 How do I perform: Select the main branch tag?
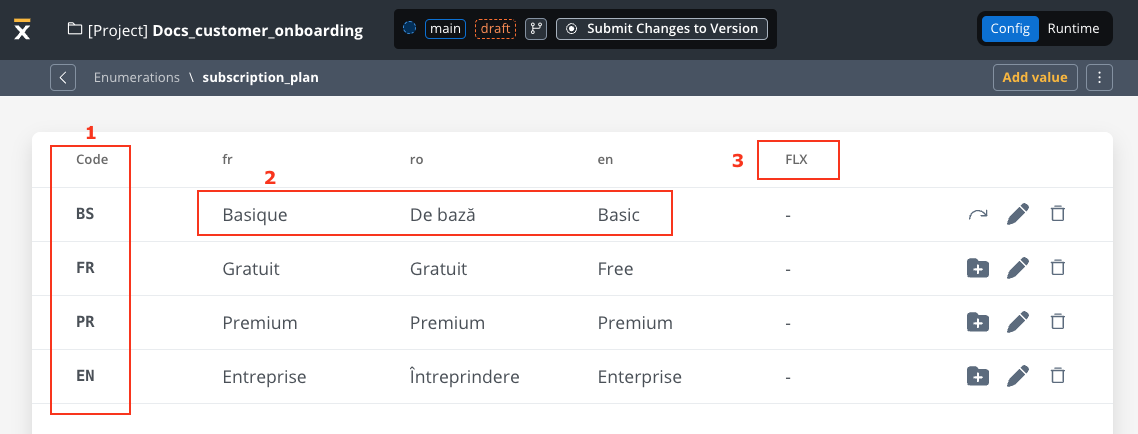tap(446, 29)
